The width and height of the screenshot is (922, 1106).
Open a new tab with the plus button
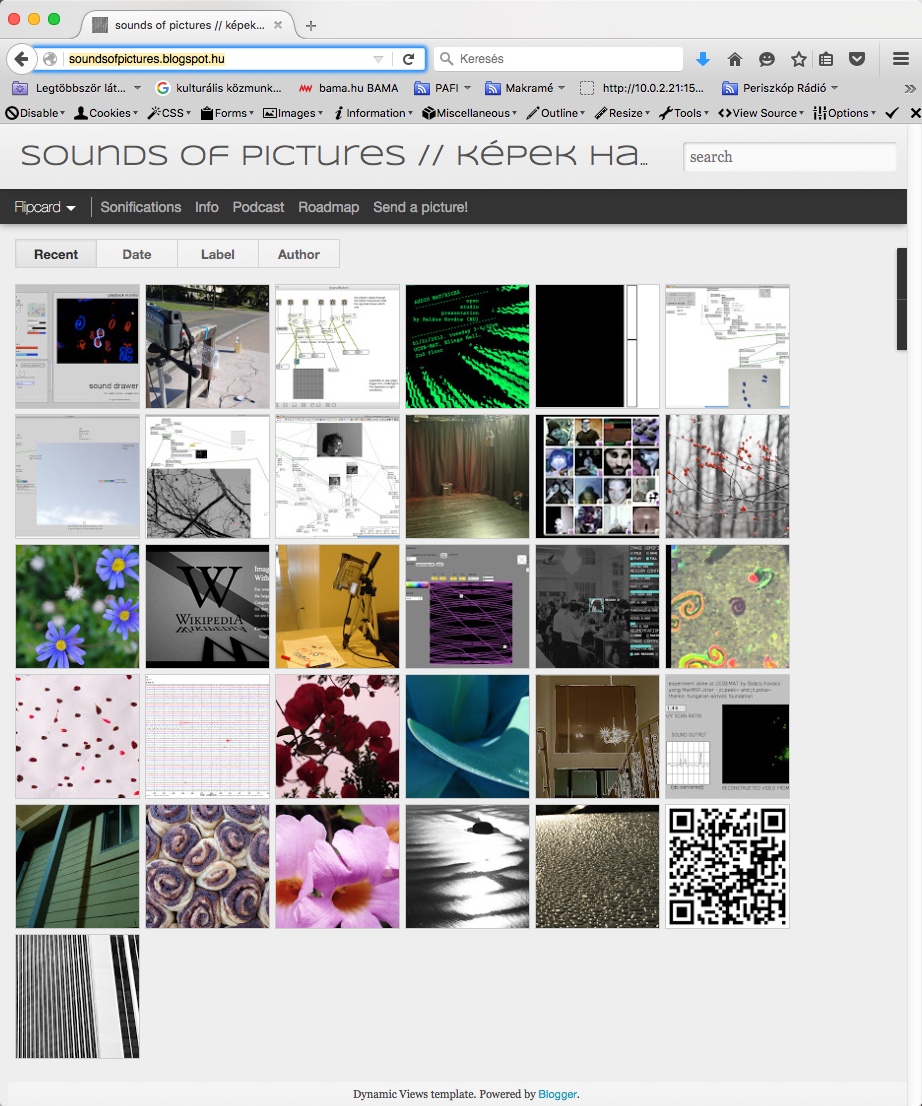[311, 25]
